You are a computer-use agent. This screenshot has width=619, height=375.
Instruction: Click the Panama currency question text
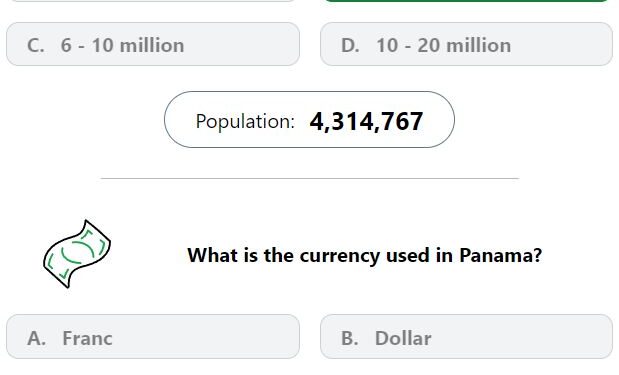pos(364,255)
